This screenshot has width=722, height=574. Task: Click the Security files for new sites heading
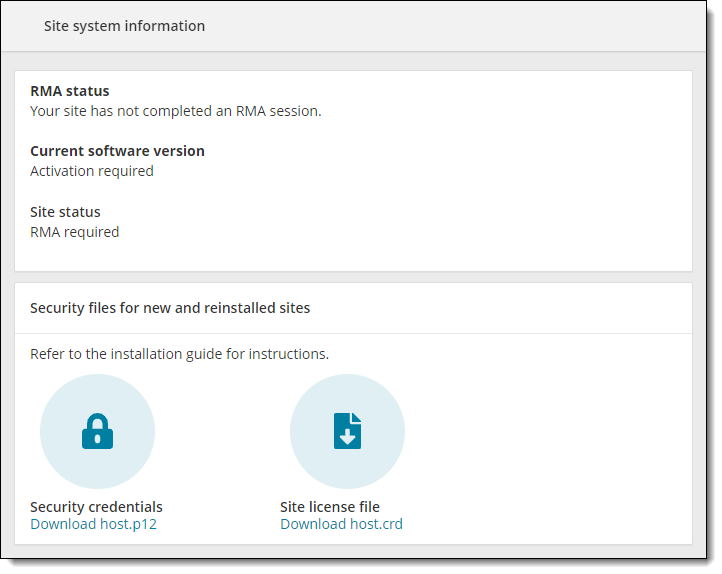point(170,308)
